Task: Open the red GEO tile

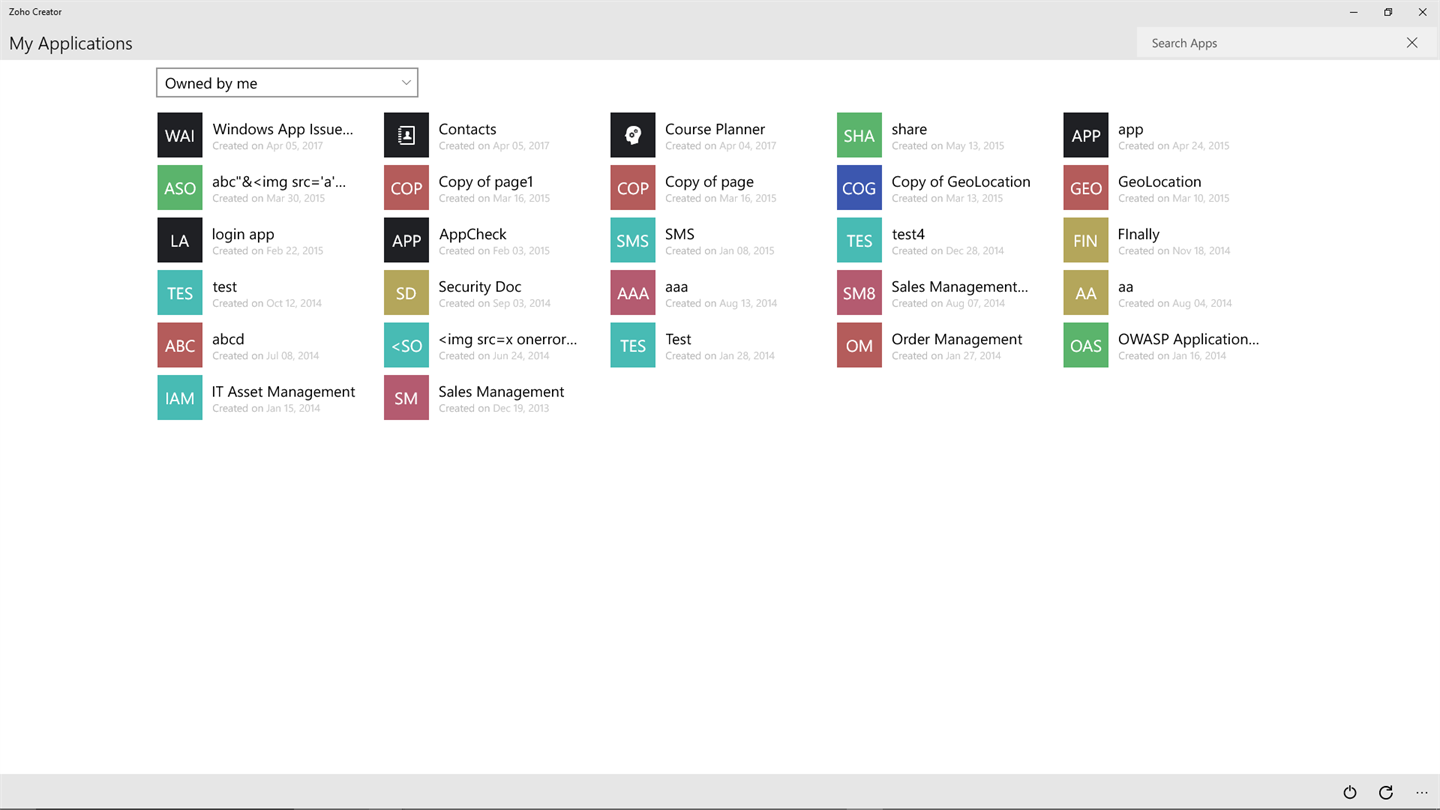Action: click(1086, 188)
